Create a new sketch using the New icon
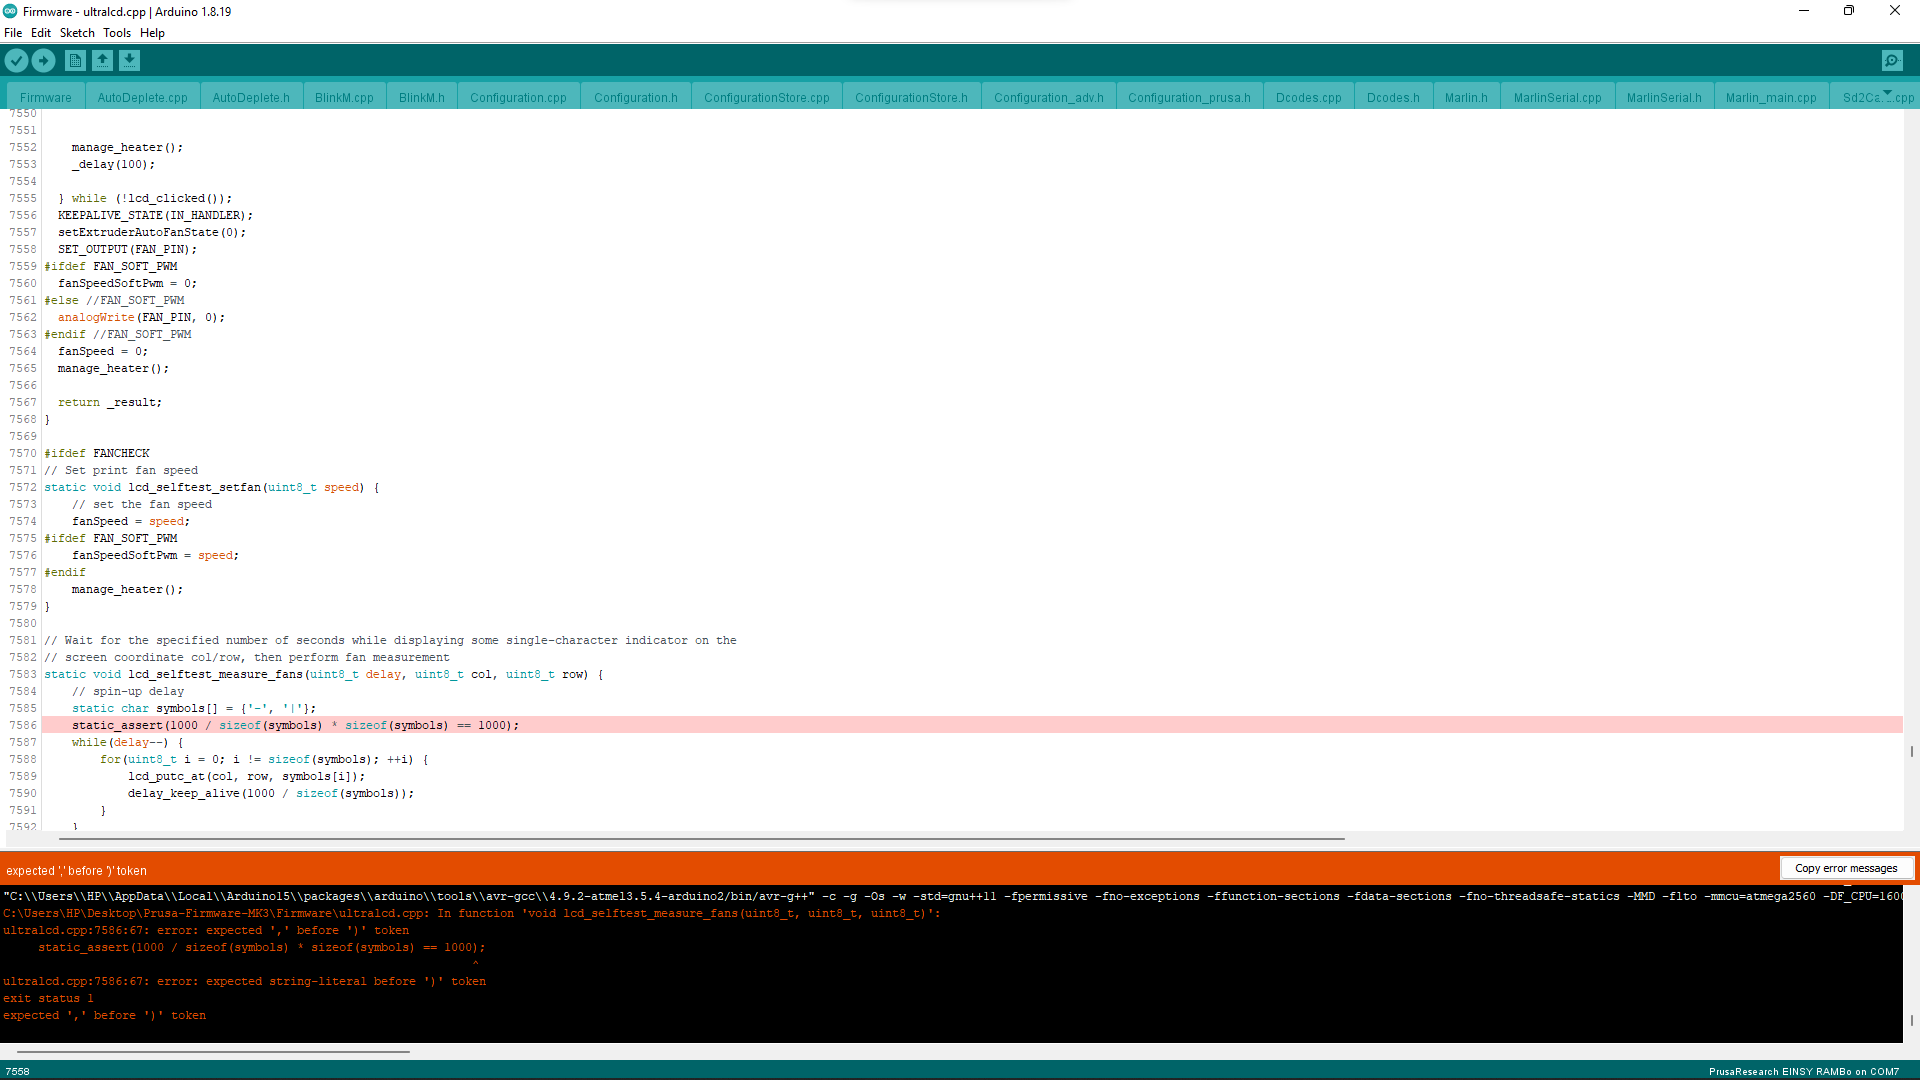The height and width of the screenshot is (1080, 1920). pyautogui.click(x=75, y=60)
